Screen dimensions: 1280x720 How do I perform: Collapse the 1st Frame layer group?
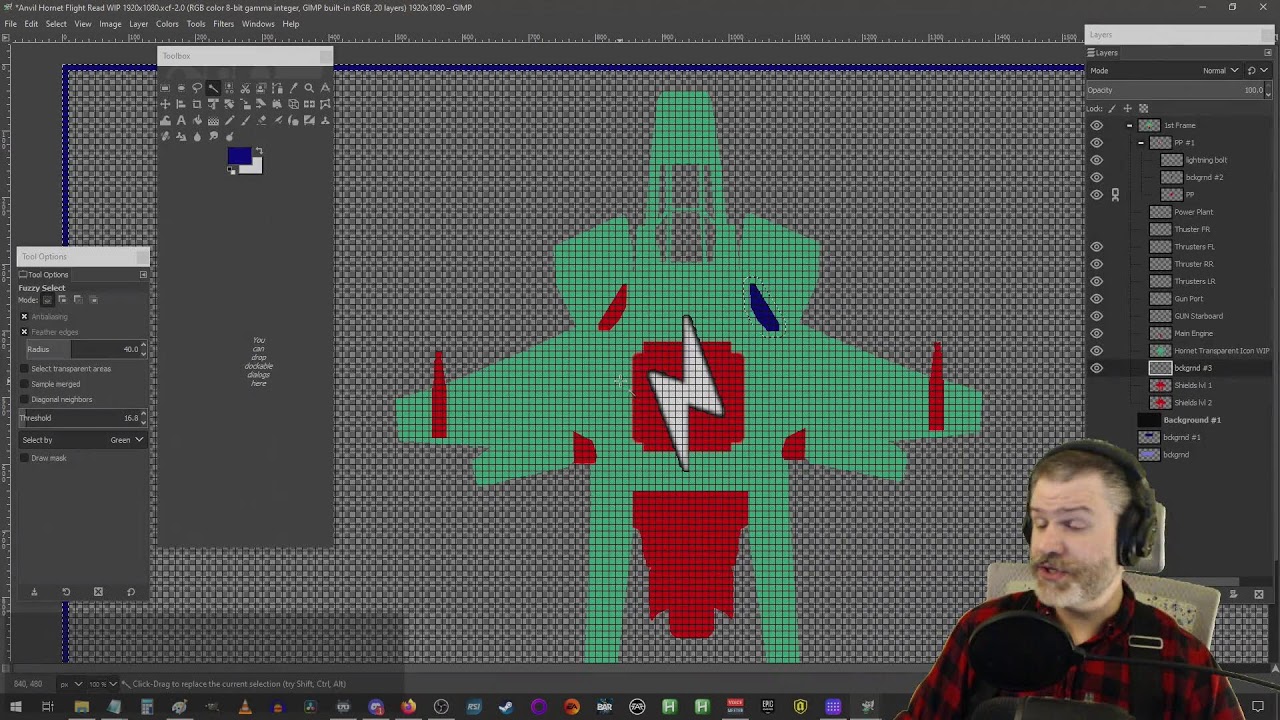(1129, 126)
